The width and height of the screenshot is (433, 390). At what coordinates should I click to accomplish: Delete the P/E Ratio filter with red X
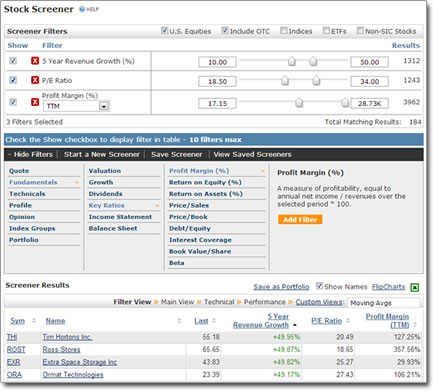click(x=35, y=80)
